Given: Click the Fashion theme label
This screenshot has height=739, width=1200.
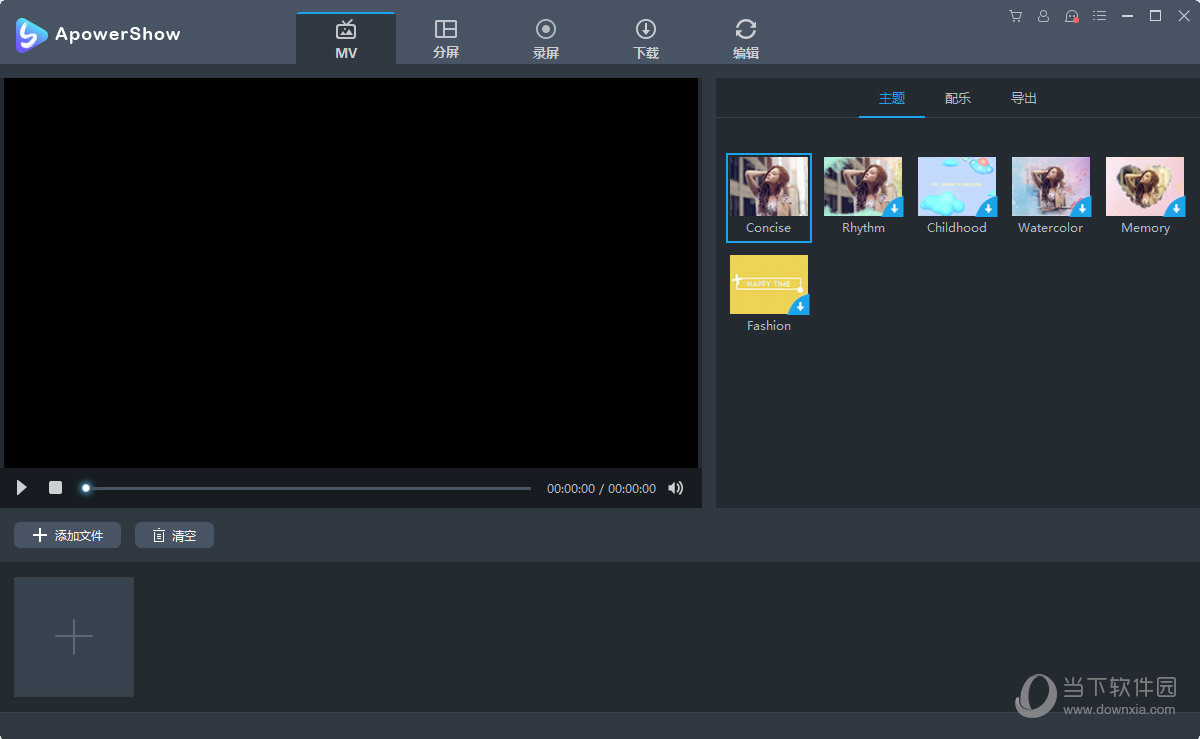Looking at the screenshot, I should tap(769, 326).
